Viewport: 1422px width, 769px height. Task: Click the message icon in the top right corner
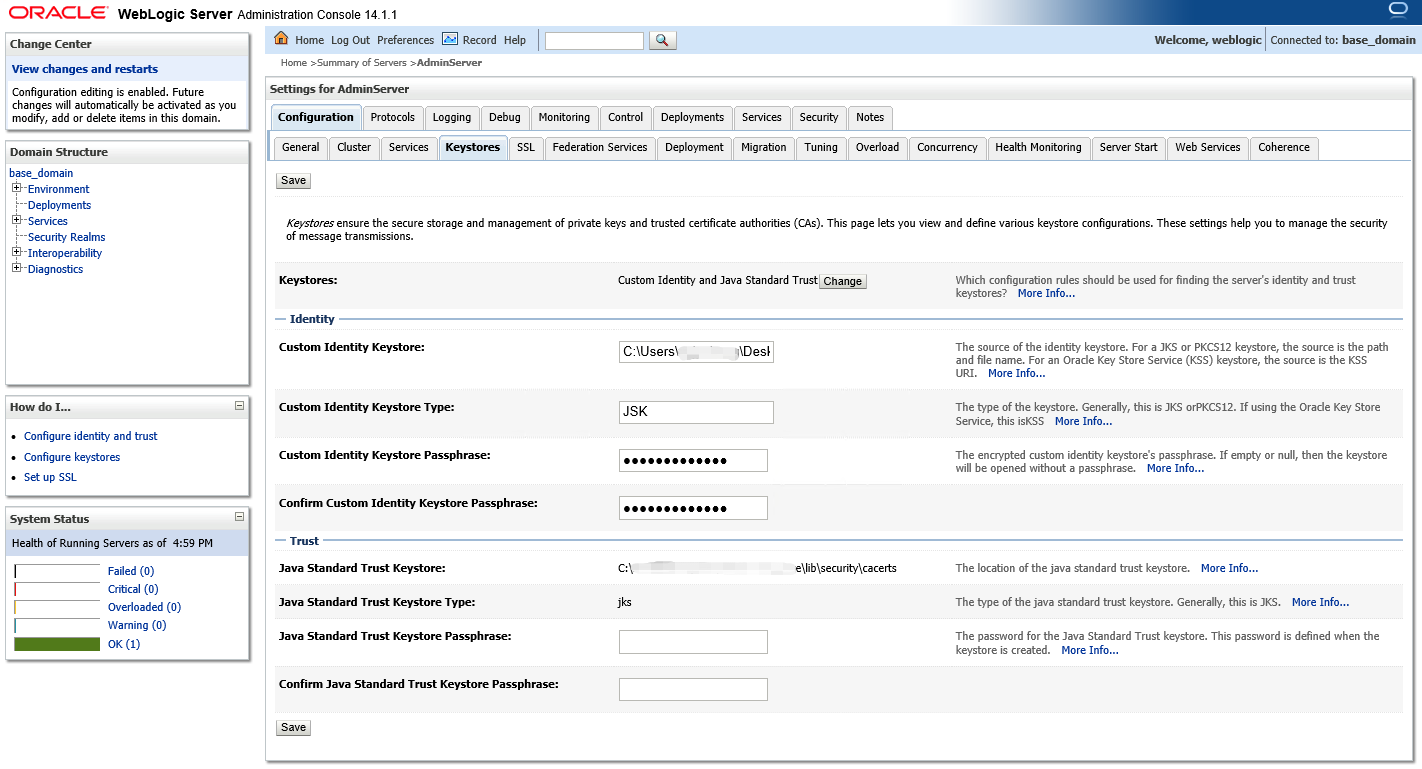point(1399,10)
